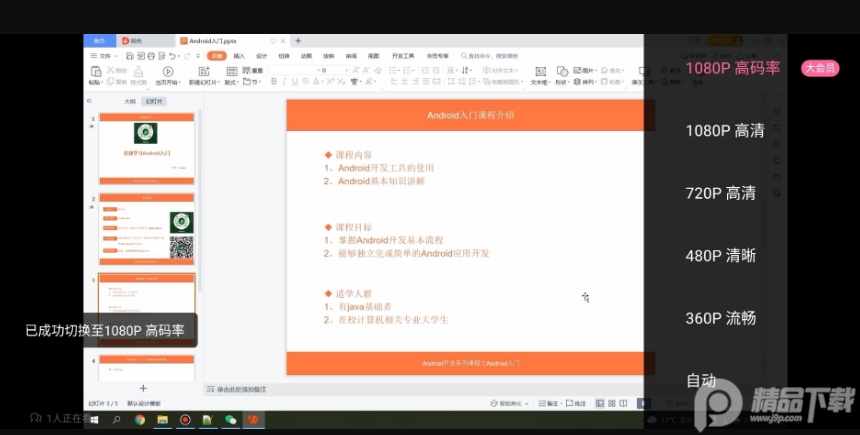
Task: Select 1080P 高码率 video quality
Action: (x=733, y=68)
